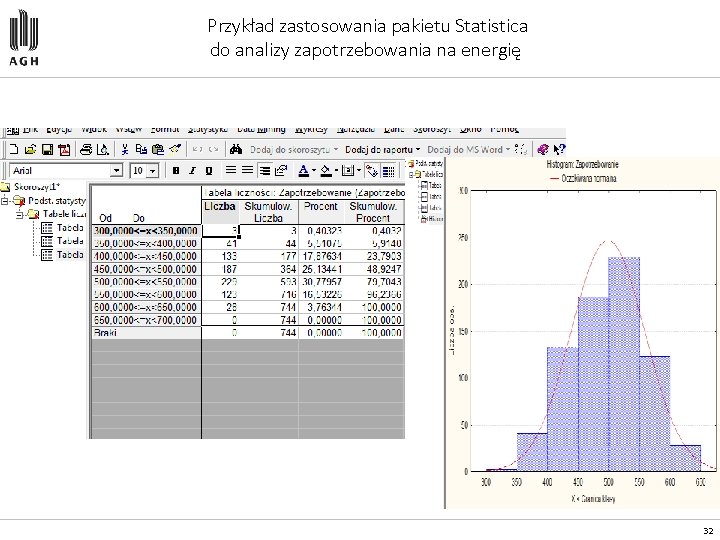Viewport: 720px width, 540px height.
Task: Open the font color dropdown arrow
Action: click(314, 171)
